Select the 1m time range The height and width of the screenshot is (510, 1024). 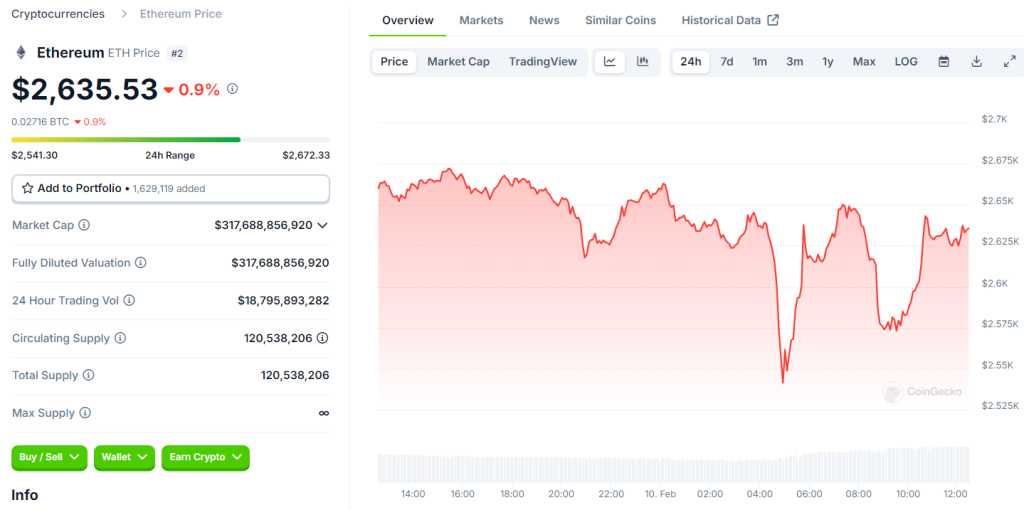point(760,61)
